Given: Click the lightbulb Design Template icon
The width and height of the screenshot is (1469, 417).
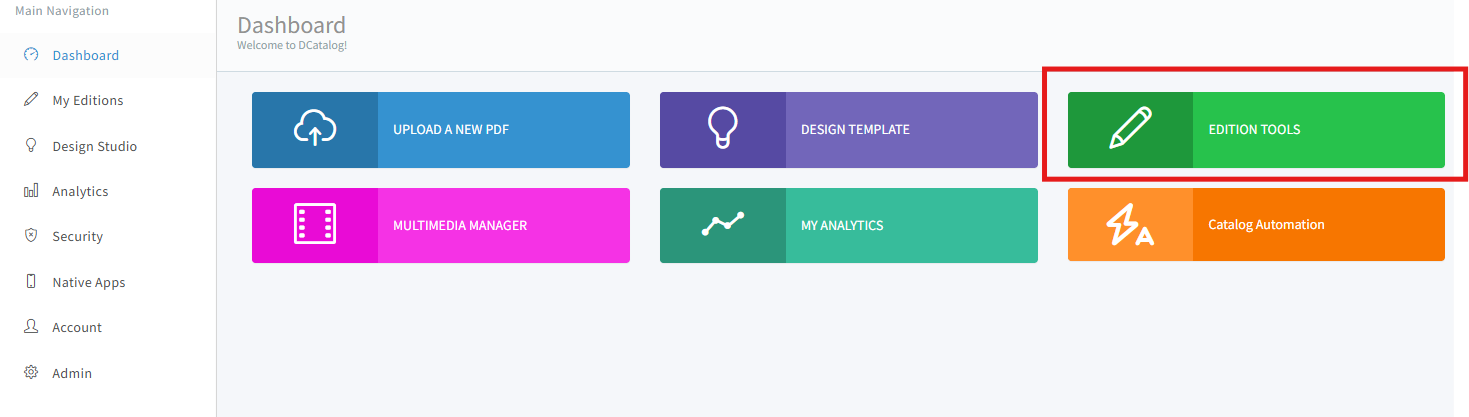Looking at the screenshot, I should (722, 130).
